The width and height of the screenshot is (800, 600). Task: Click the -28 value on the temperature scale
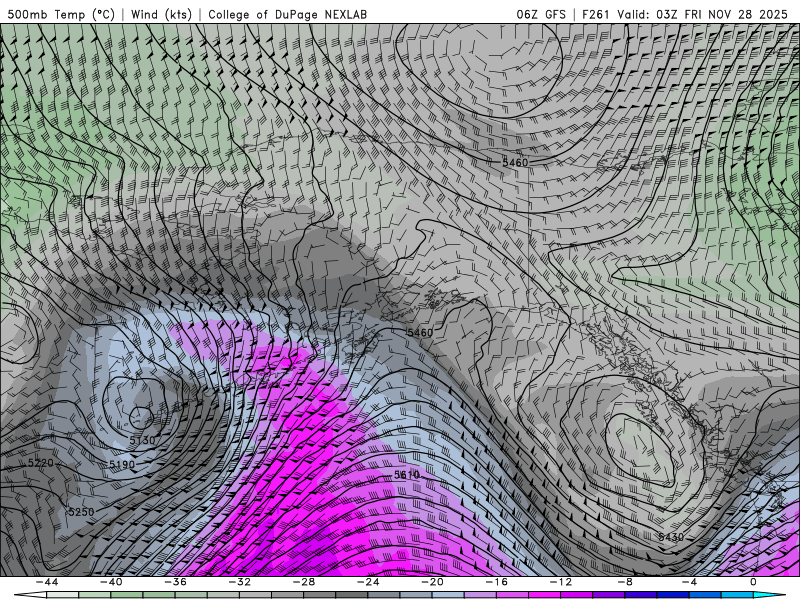click(x=304, y=582)
